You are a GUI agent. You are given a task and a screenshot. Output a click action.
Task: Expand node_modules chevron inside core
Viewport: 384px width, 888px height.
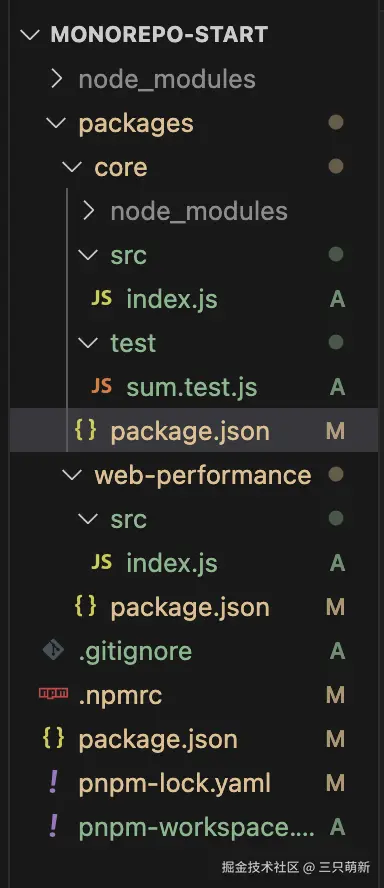(88, 211)
